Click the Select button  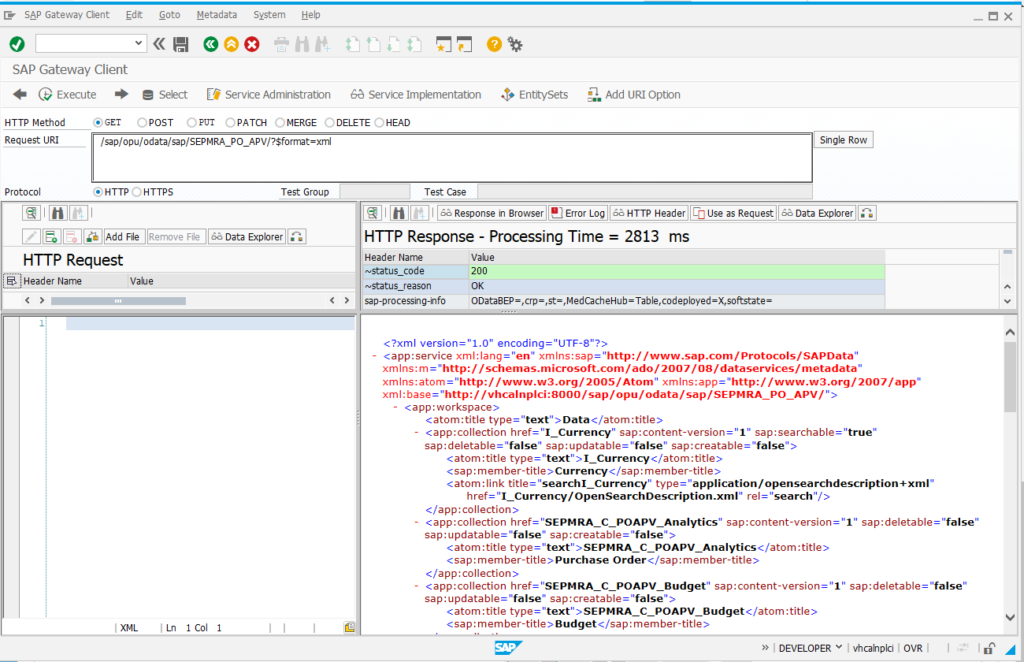tap(165, 95)
